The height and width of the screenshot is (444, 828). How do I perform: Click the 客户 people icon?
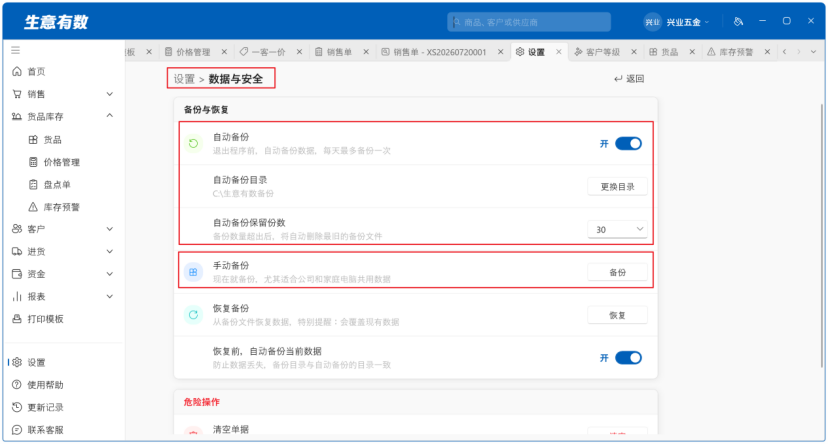17,229
